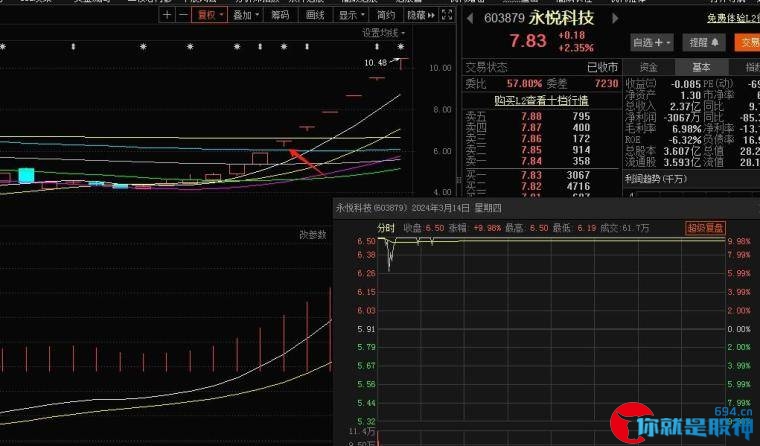Select the 分时 tab in popup

click(x=386, y=228)
